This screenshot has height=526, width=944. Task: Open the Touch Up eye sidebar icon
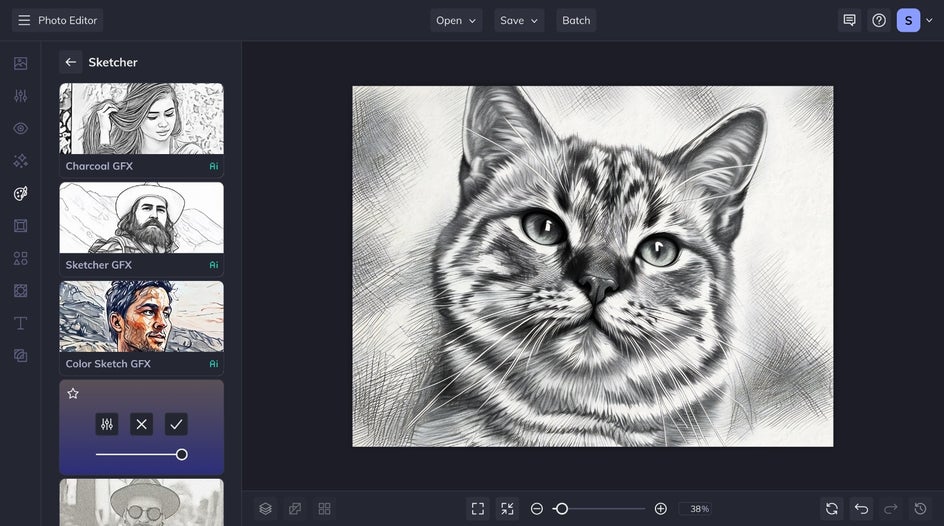20,128
